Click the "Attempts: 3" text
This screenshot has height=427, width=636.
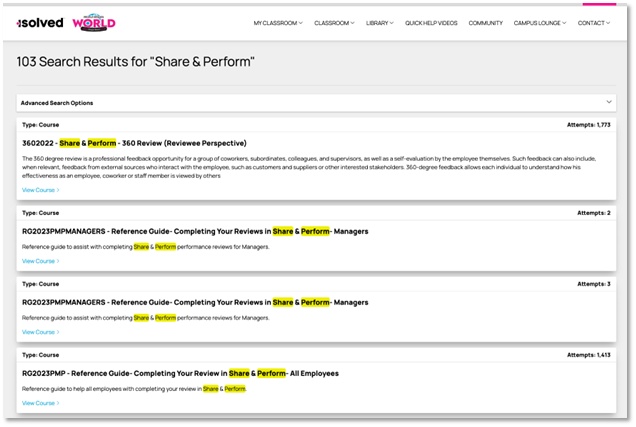594,284
